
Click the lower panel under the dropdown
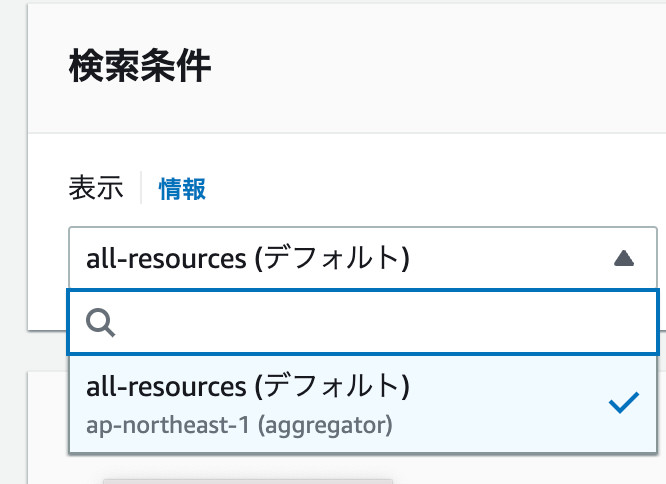pyautogui.click(x=48, y=427)
